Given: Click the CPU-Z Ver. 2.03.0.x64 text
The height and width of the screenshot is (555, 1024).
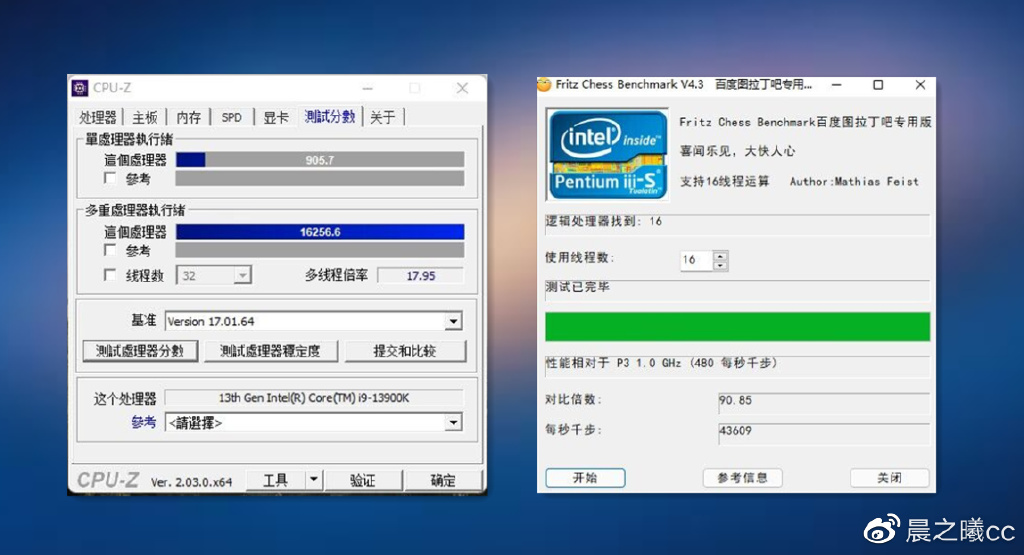Looking at the screenshot, I should 191,483.
